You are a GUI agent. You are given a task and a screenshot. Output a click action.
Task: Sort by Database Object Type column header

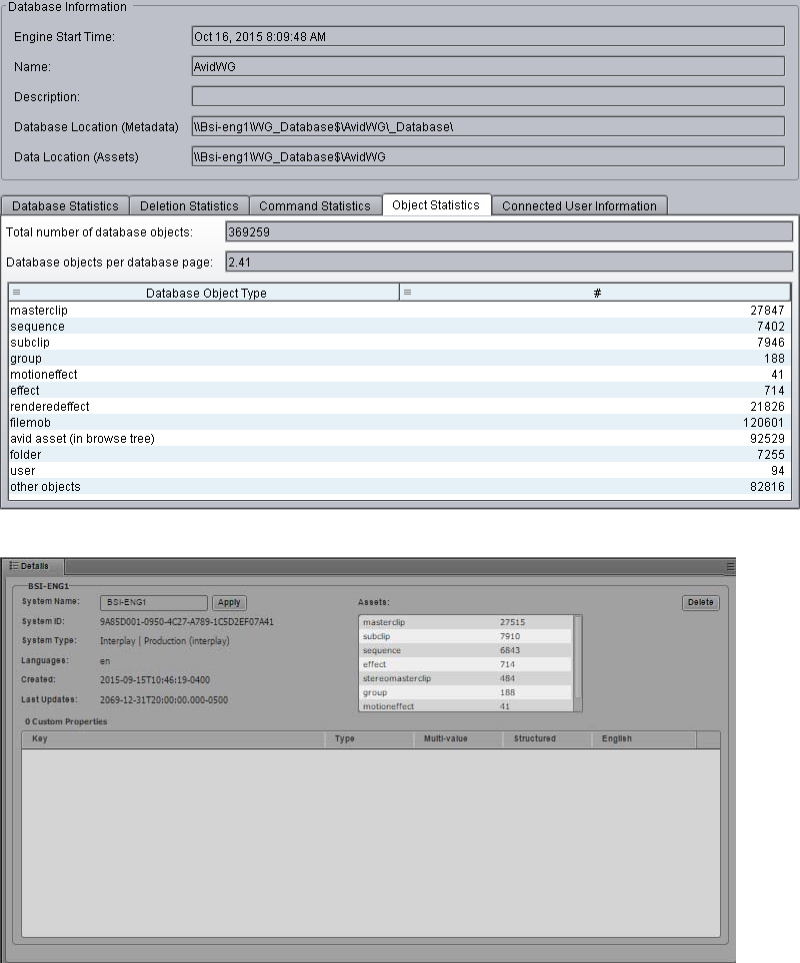pos(204,293)
